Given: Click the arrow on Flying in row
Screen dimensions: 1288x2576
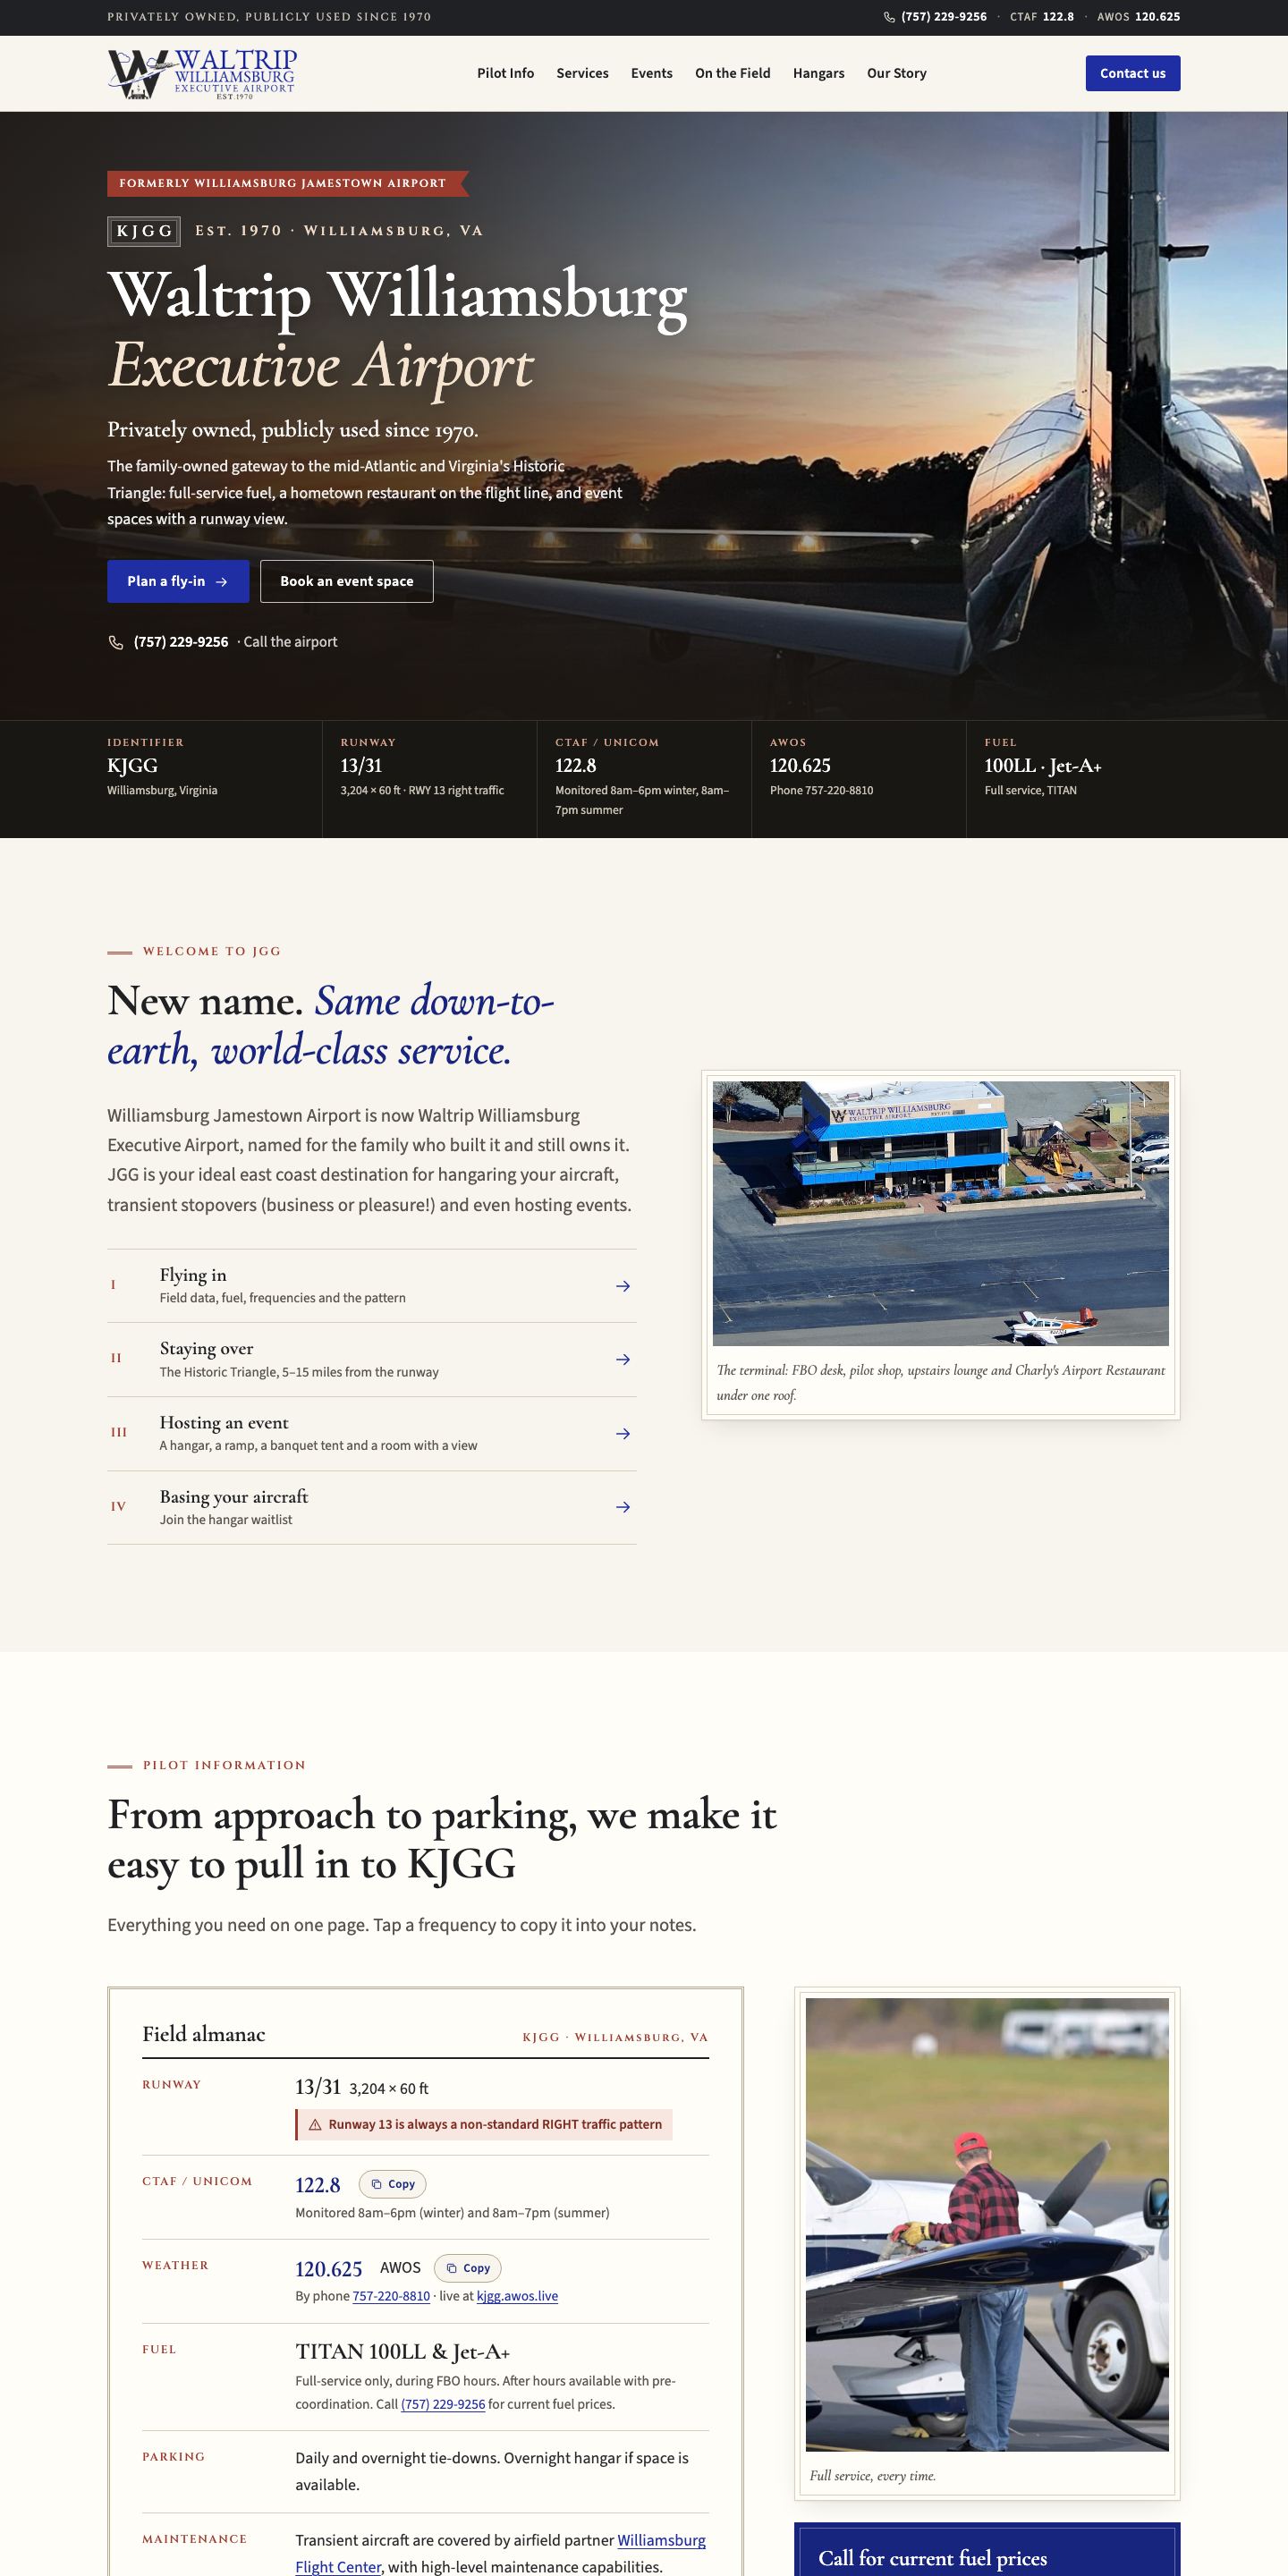Looking at the screenshot, I should coord(622,1286).
